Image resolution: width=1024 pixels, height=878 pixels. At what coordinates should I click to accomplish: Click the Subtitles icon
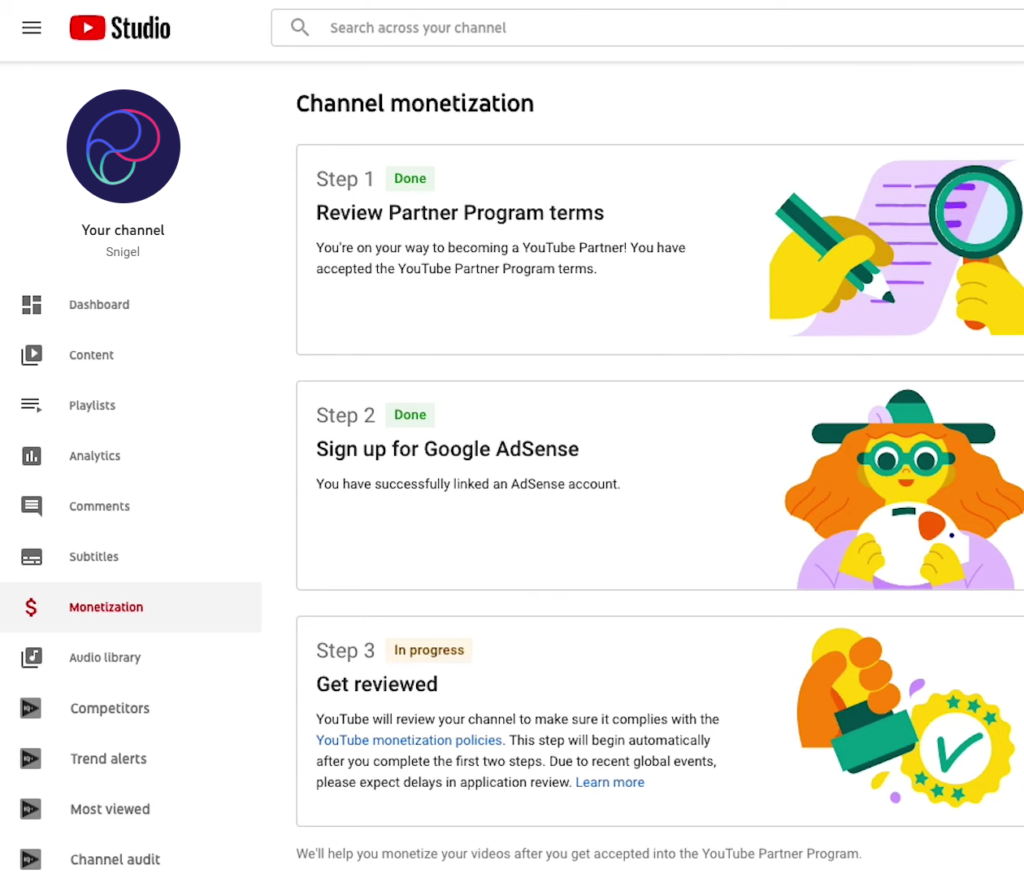point(31,557)
